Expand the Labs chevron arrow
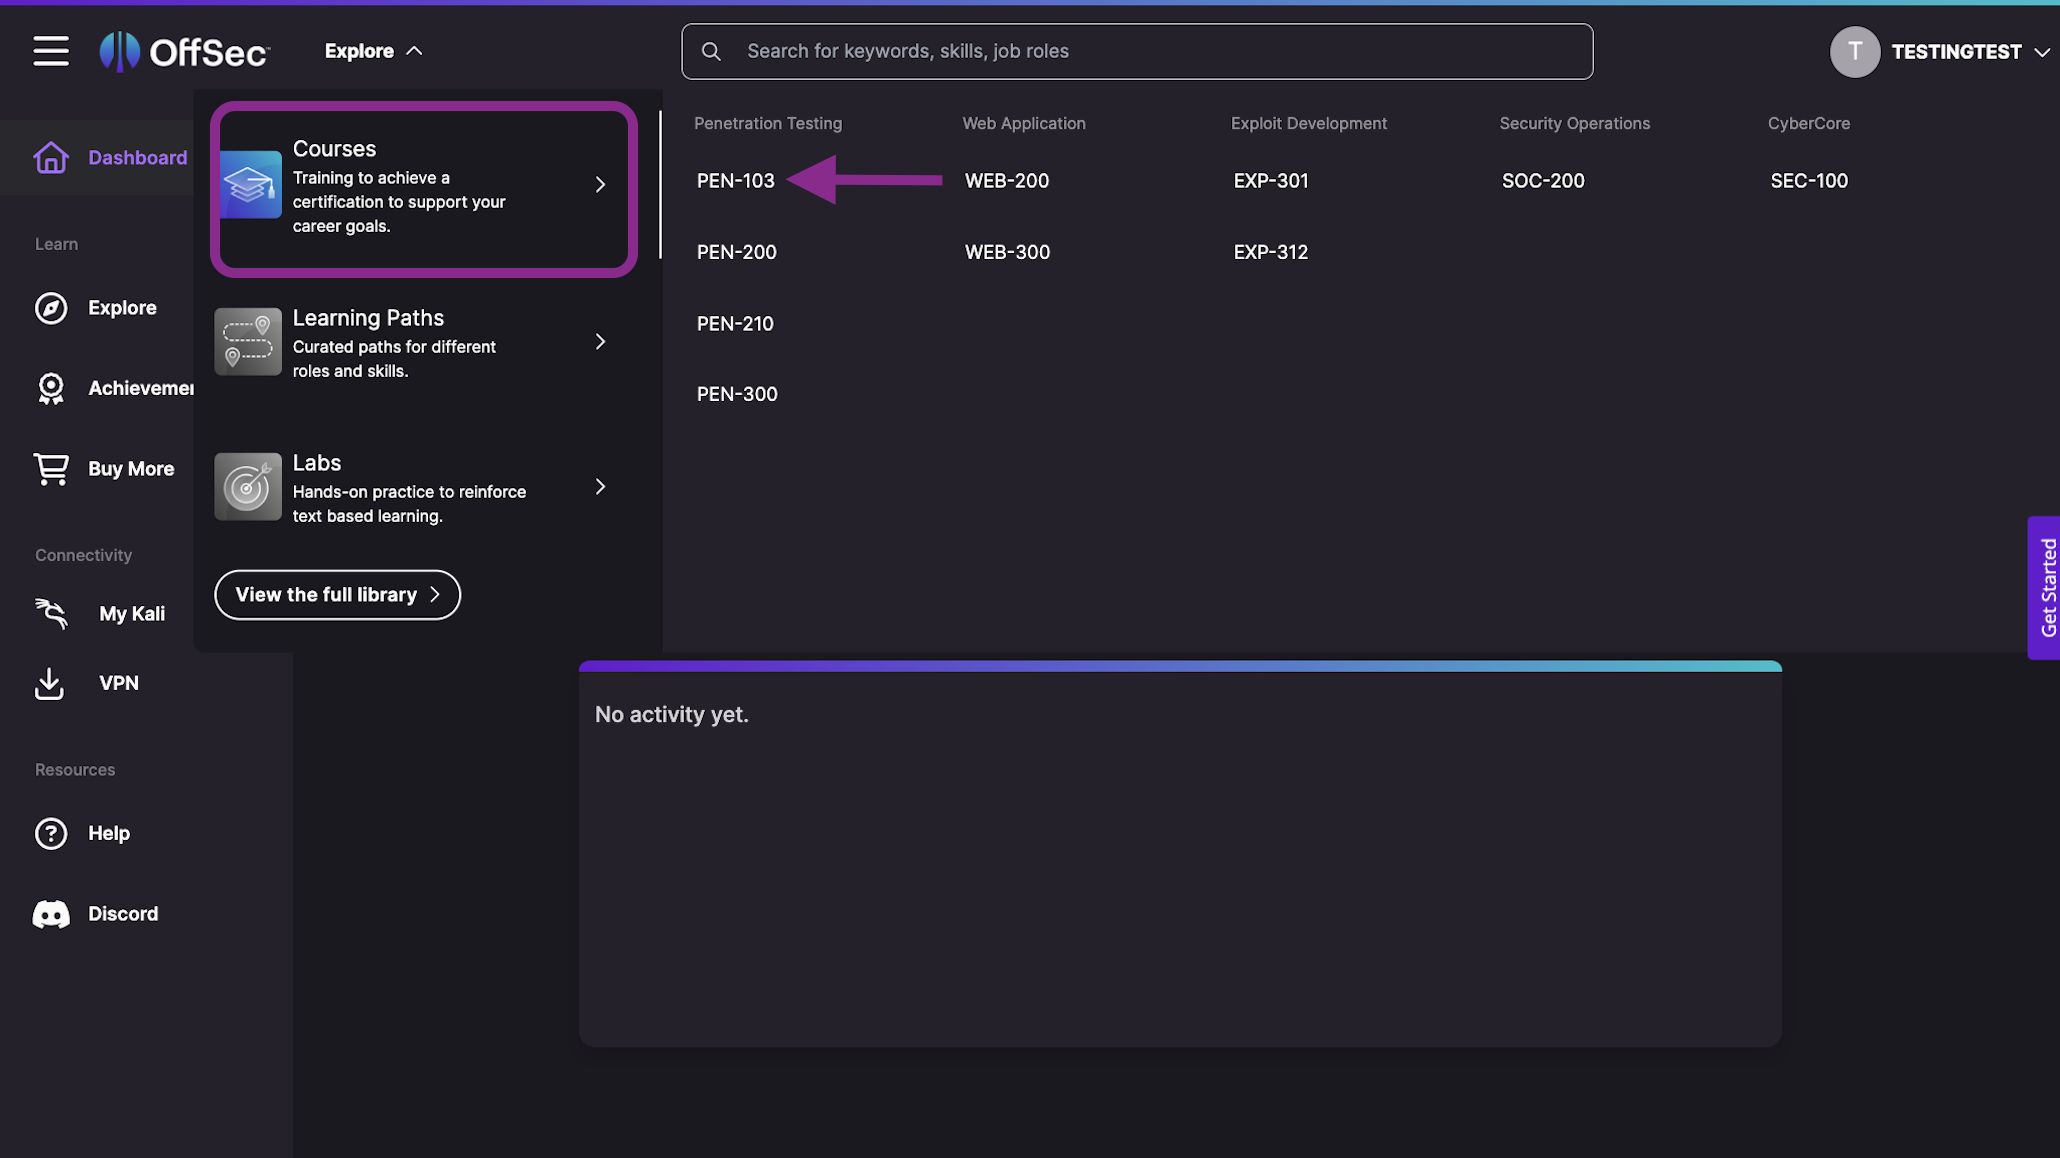 (x=600, y=487)
